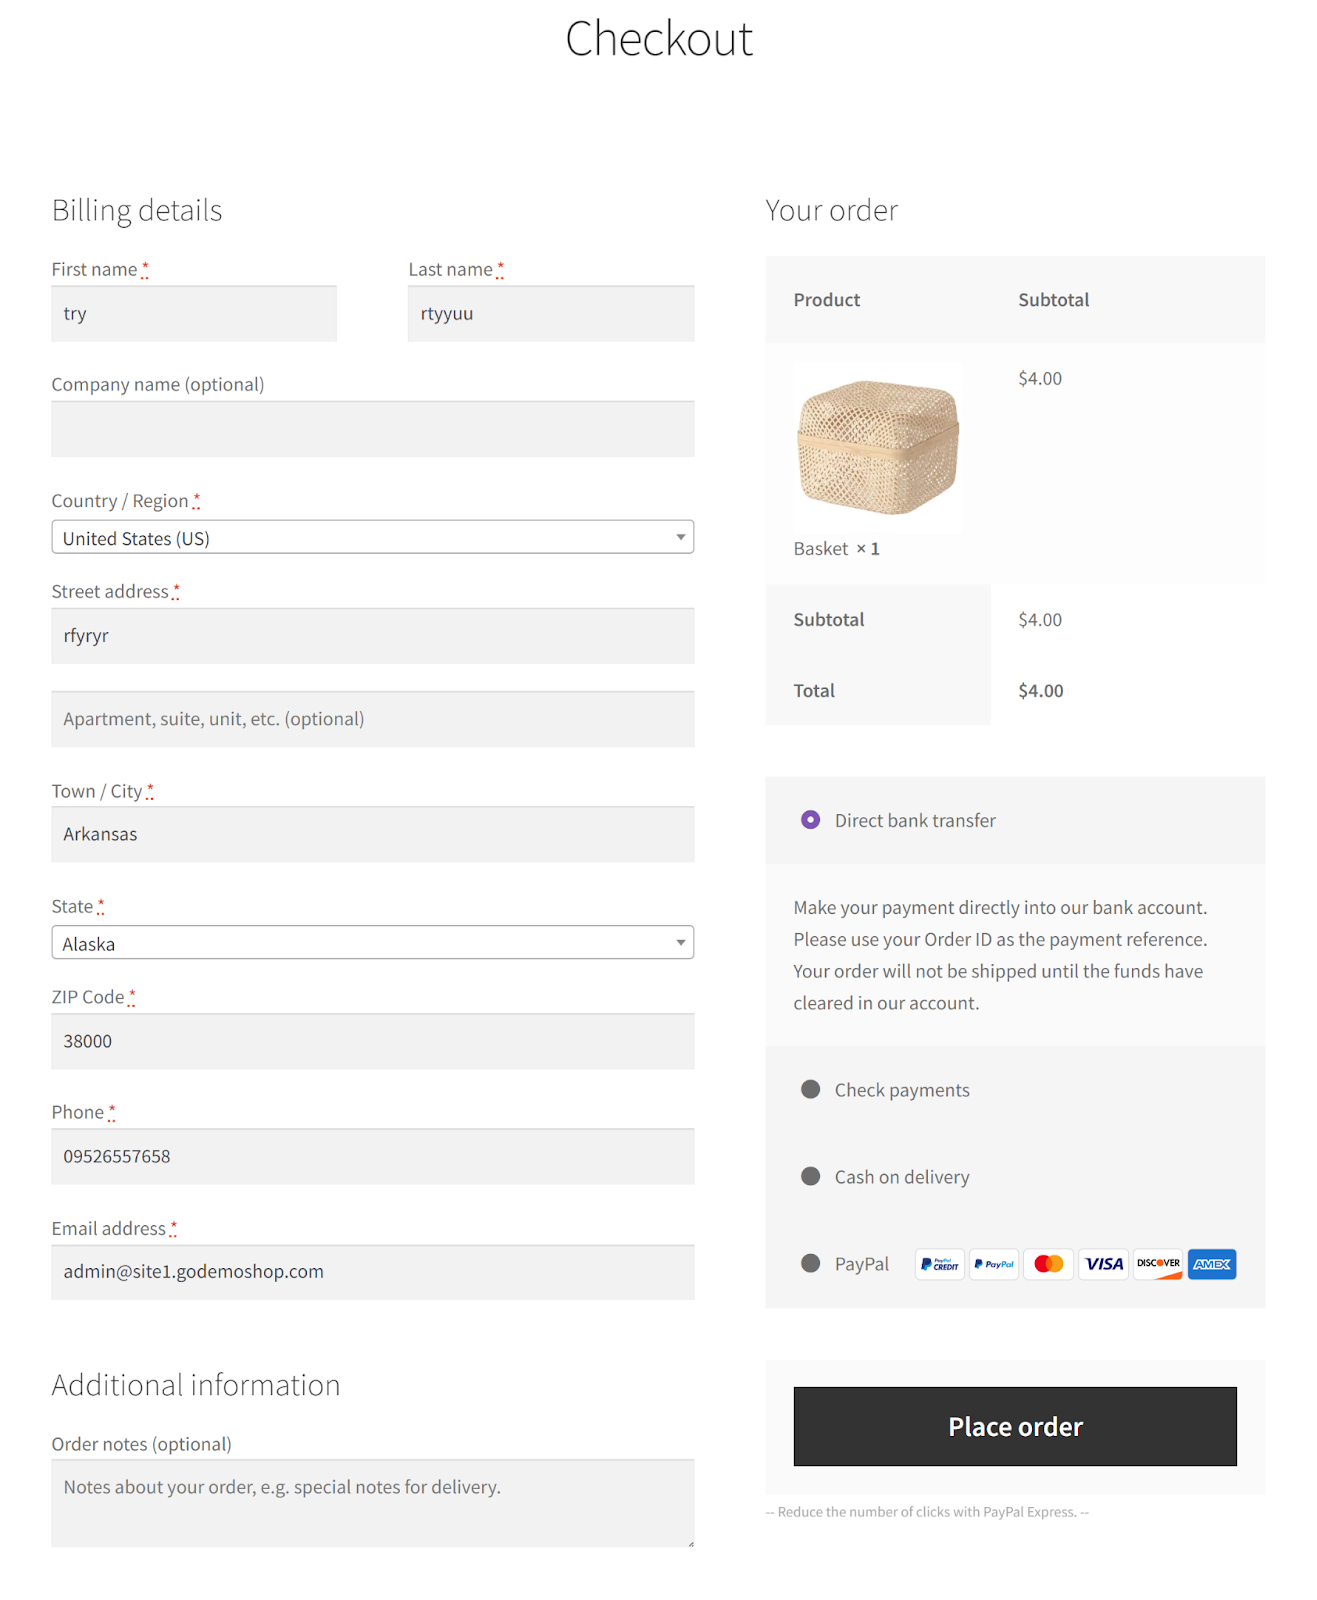Select Direct bank transfer payment option
The image size is (1317, 1600).
click(x=811, y=820)
